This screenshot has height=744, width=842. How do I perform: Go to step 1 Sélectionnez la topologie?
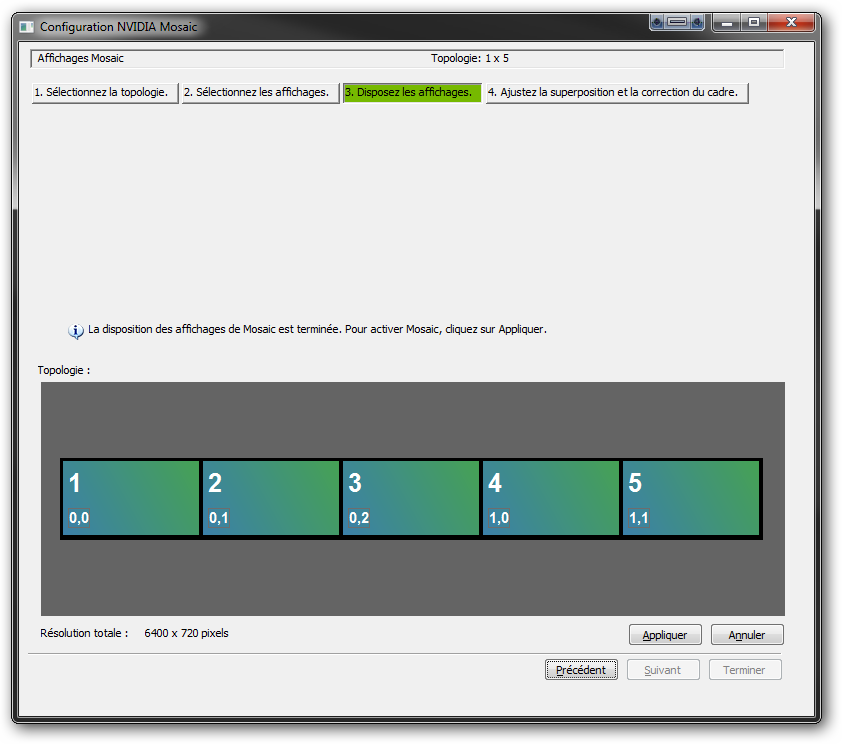point(105,93)
